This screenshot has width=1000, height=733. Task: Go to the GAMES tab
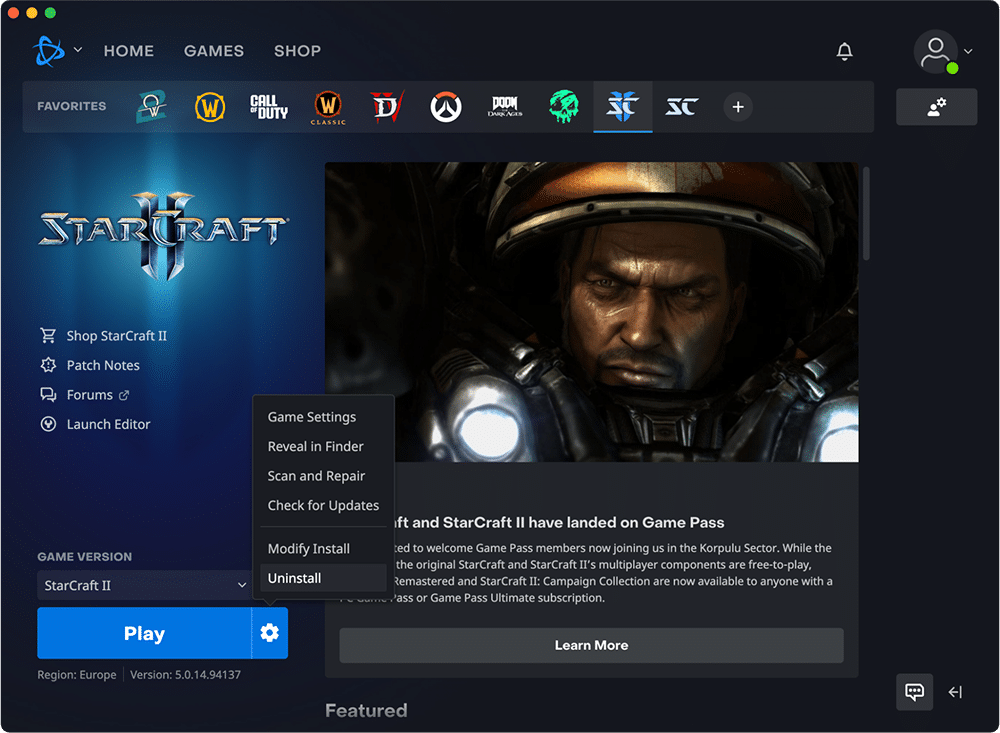214,51
